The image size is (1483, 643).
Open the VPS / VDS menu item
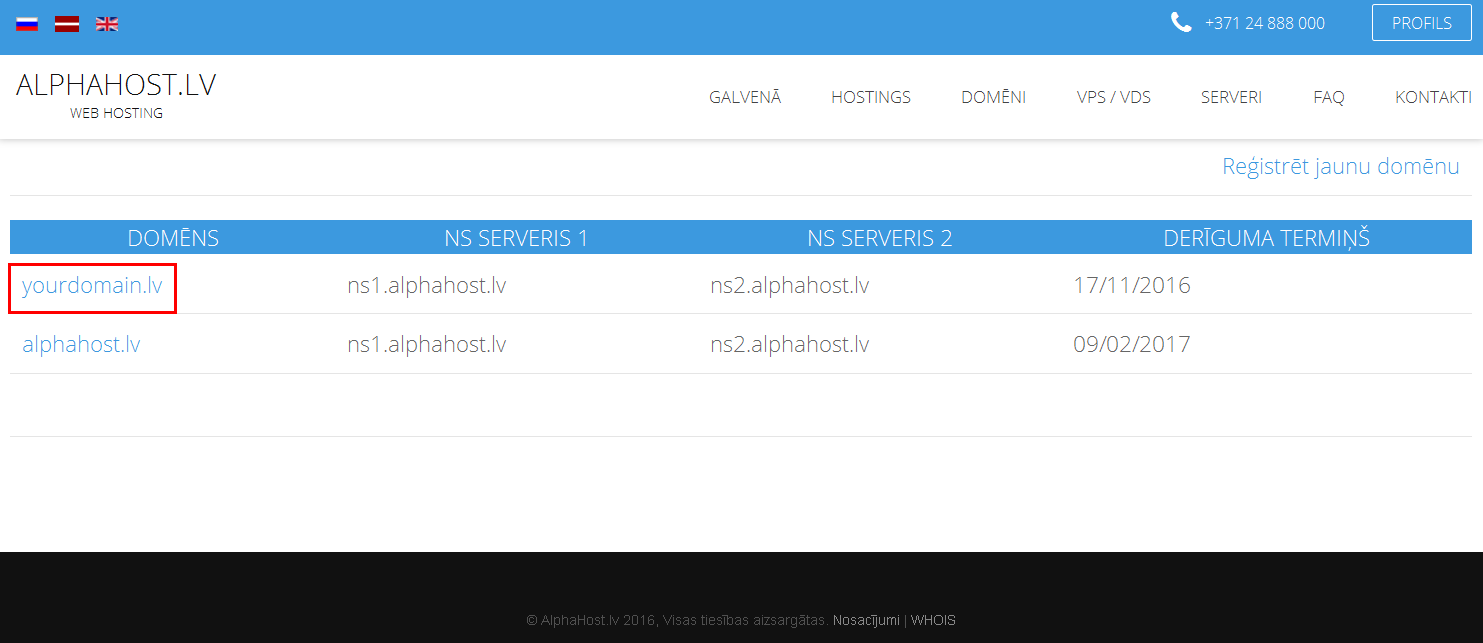1114,97
